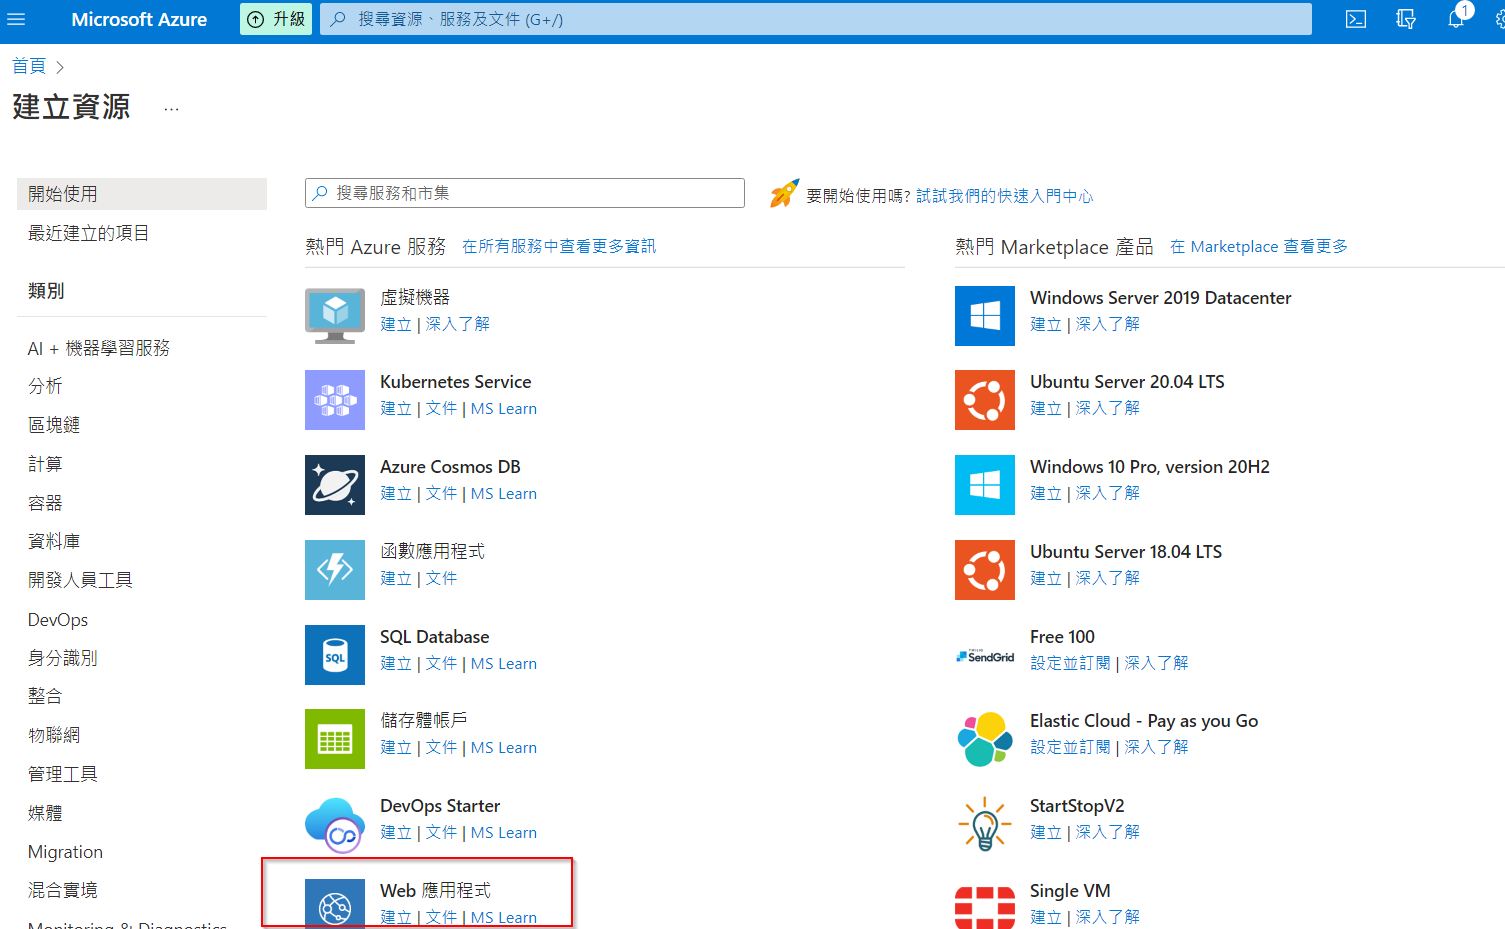This screenshot has height=929, width=1505.
Task: Open Cloud Shell icon in header
Action: [1356, 19]
